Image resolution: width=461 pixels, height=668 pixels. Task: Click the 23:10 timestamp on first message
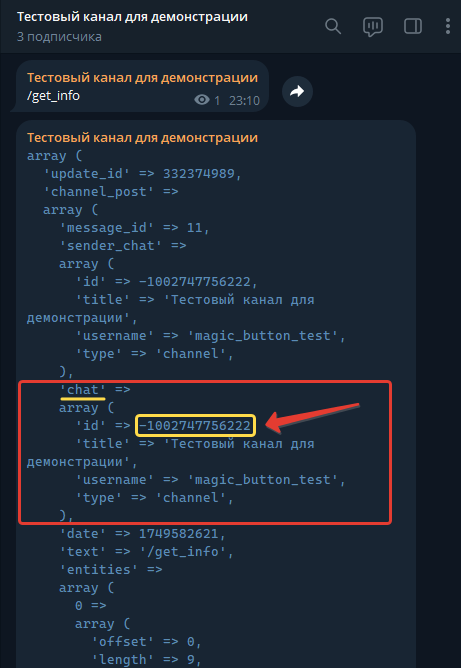244,101
